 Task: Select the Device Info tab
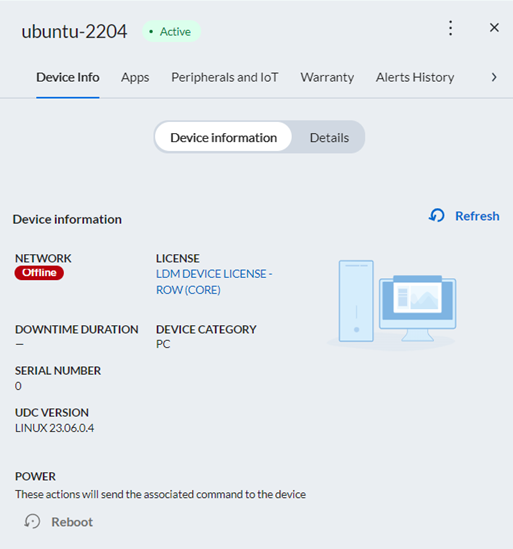(x=68, y=77)
